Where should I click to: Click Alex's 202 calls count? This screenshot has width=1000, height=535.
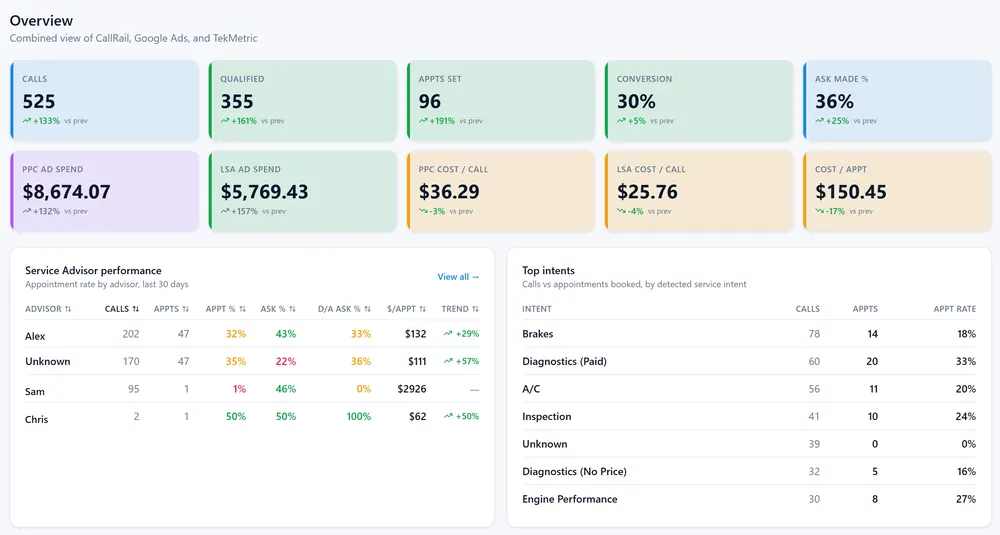coord(131,333)
